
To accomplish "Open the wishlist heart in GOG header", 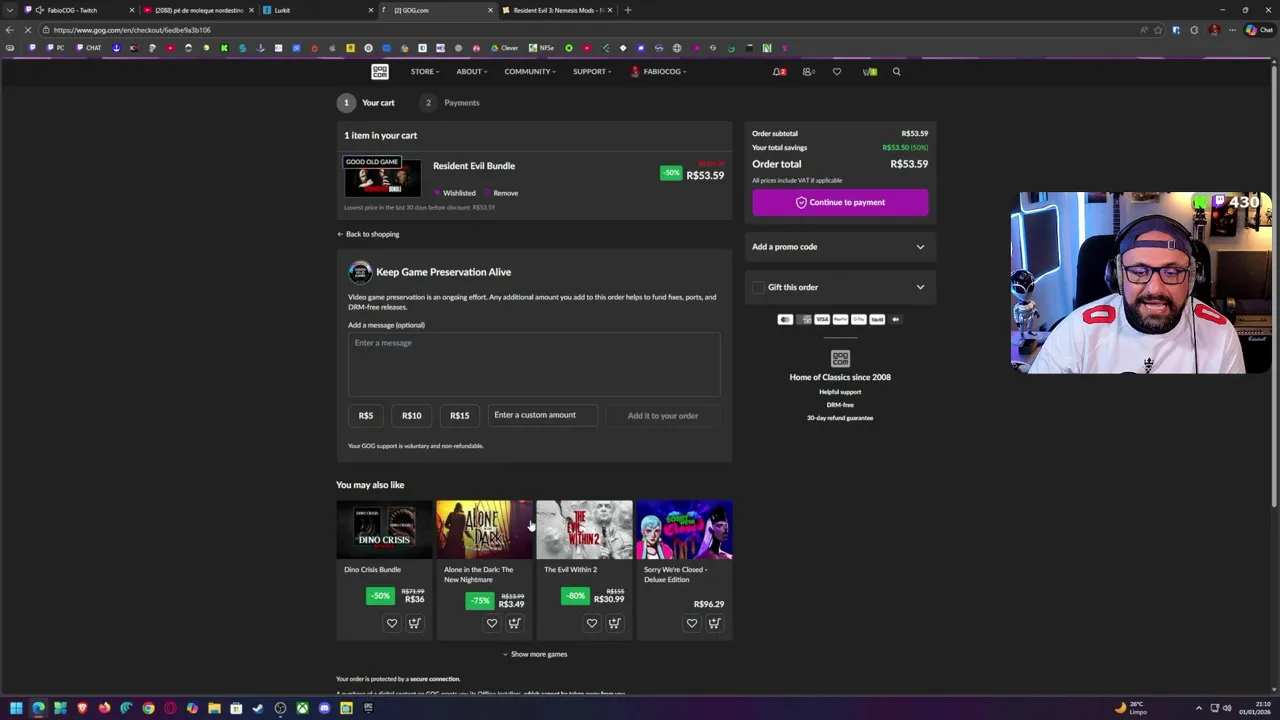I will coord(837,71).
